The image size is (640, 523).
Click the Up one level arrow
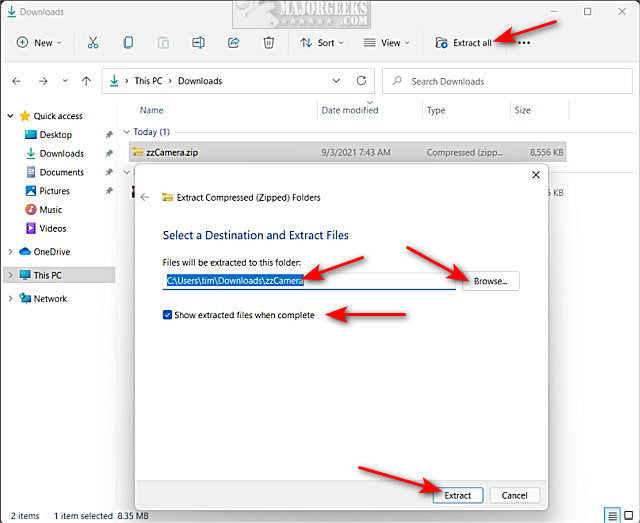point(86,81)
